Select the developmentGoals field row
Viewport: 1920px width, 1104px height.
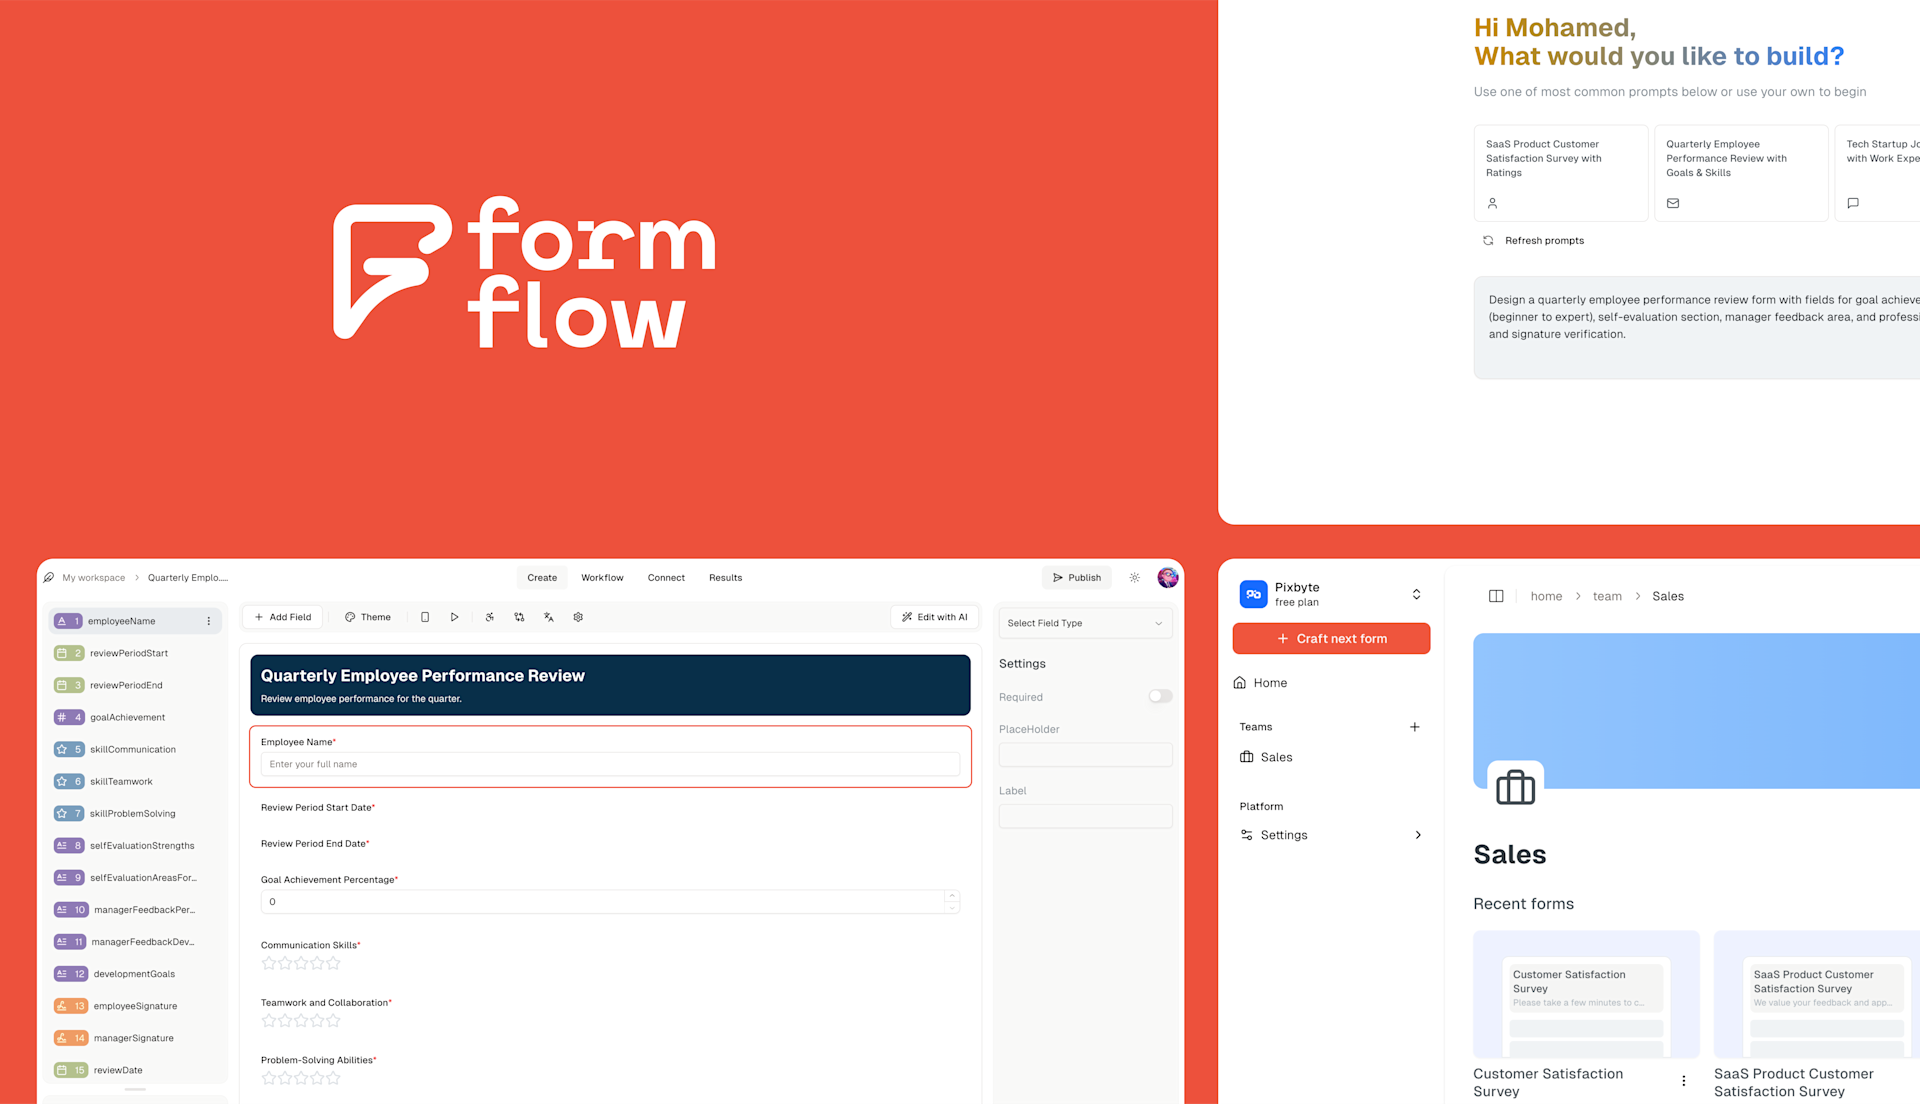pyautogui.click(x=135, y=974)
